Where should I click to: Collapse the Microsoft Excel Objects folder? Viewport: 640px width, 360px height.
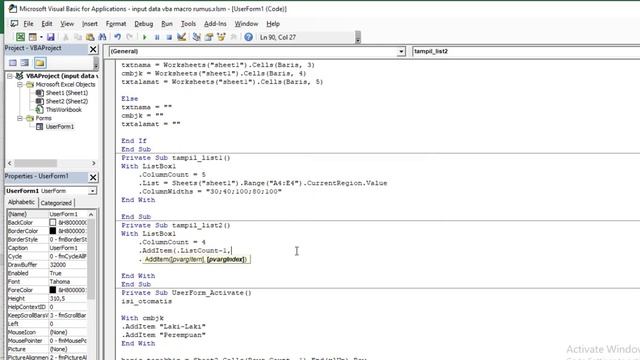click(x=20, y=84)
